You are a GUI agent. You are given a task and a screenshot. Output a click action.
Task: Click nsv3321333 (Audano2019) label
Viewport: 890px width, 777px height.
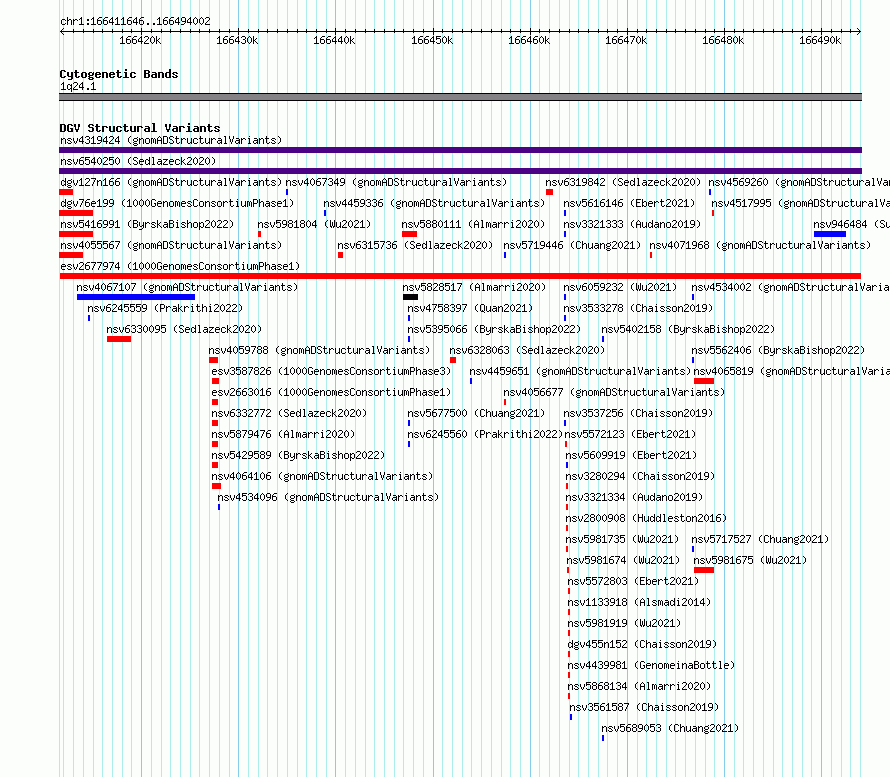632,224
